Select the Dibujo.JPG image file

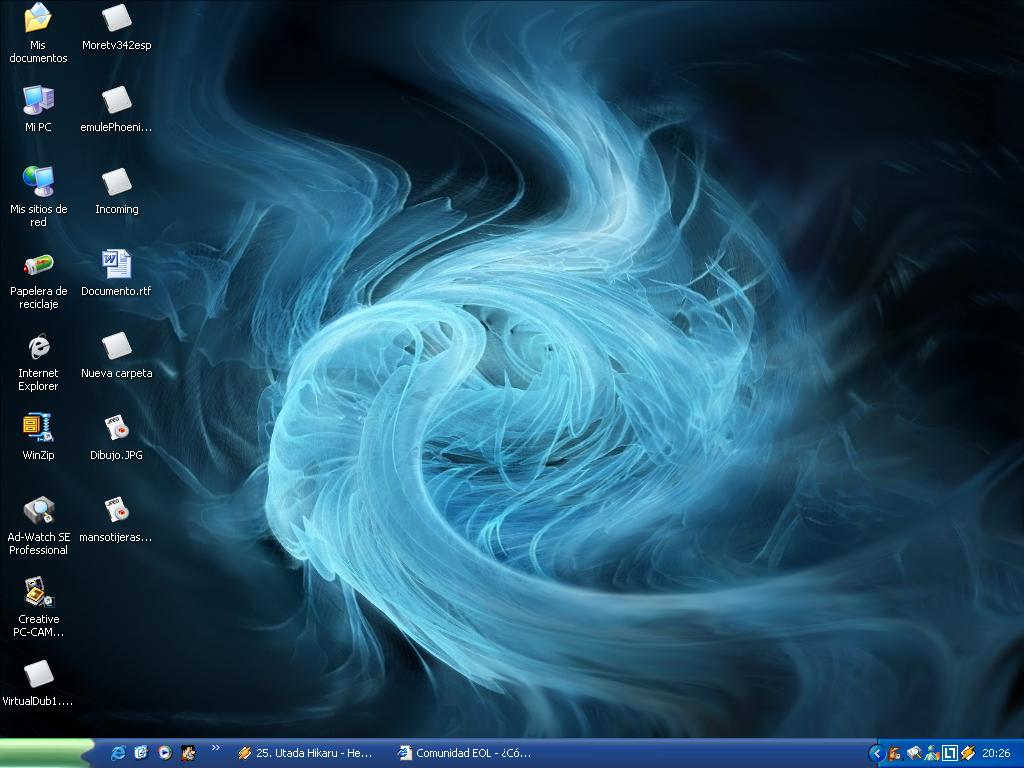coord(116,428)
